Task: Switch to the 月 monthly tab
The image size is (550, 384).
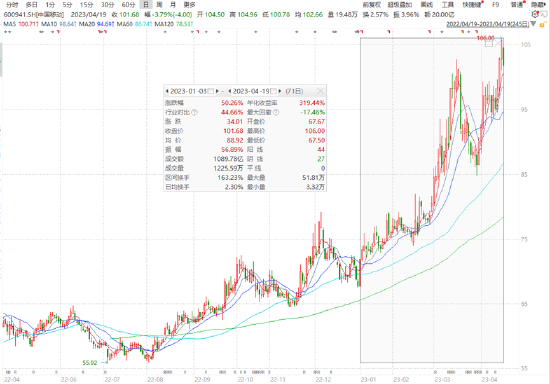Action: 173,5
